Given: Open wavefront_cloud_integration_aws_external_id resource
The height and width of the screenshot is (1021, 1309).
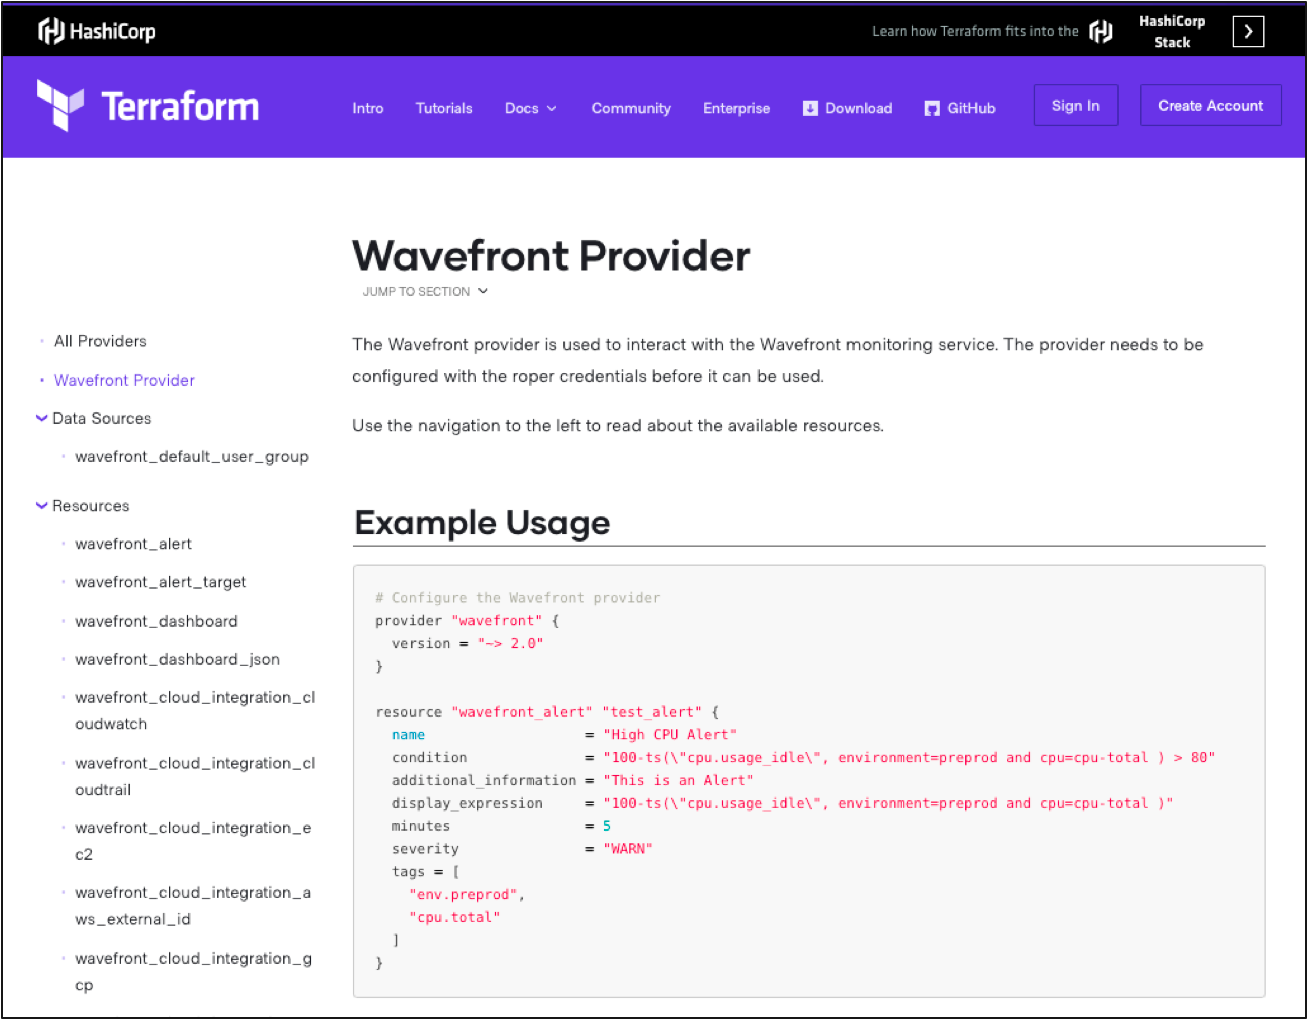Looking at the screenshot, I should point(193,906).
